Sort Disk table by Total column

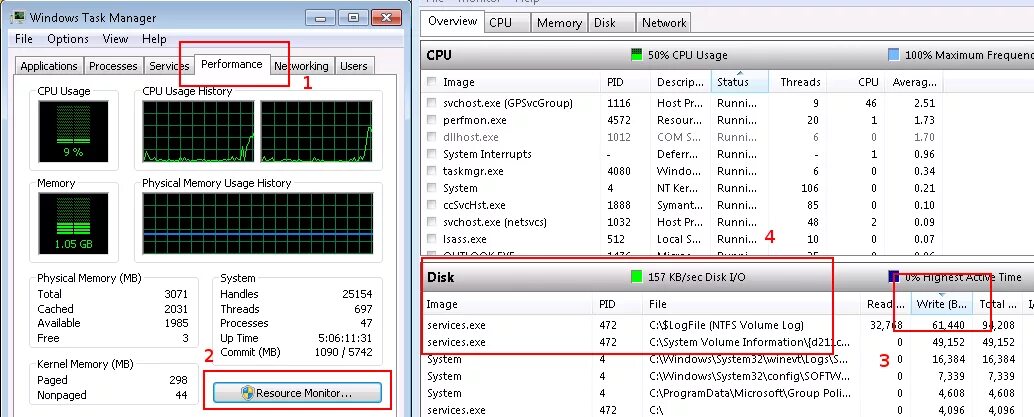997,304
